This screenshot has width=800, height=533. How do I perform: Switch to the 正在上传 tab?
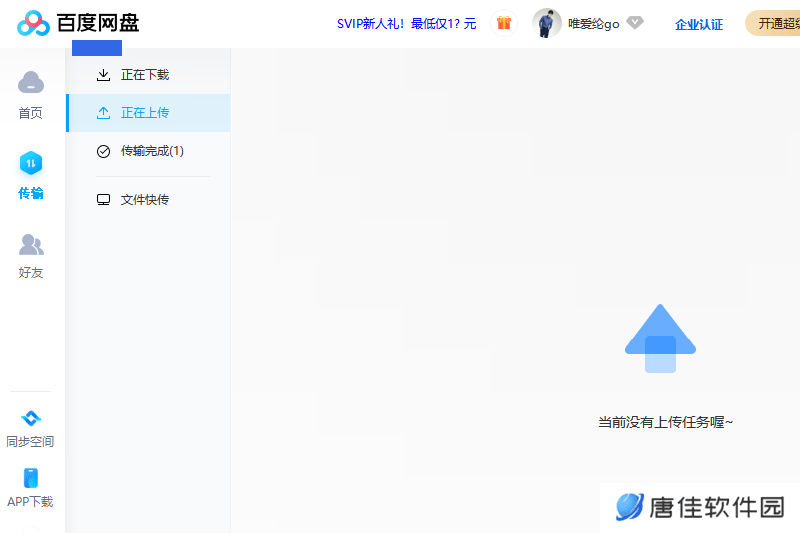(x=148, y=113)
